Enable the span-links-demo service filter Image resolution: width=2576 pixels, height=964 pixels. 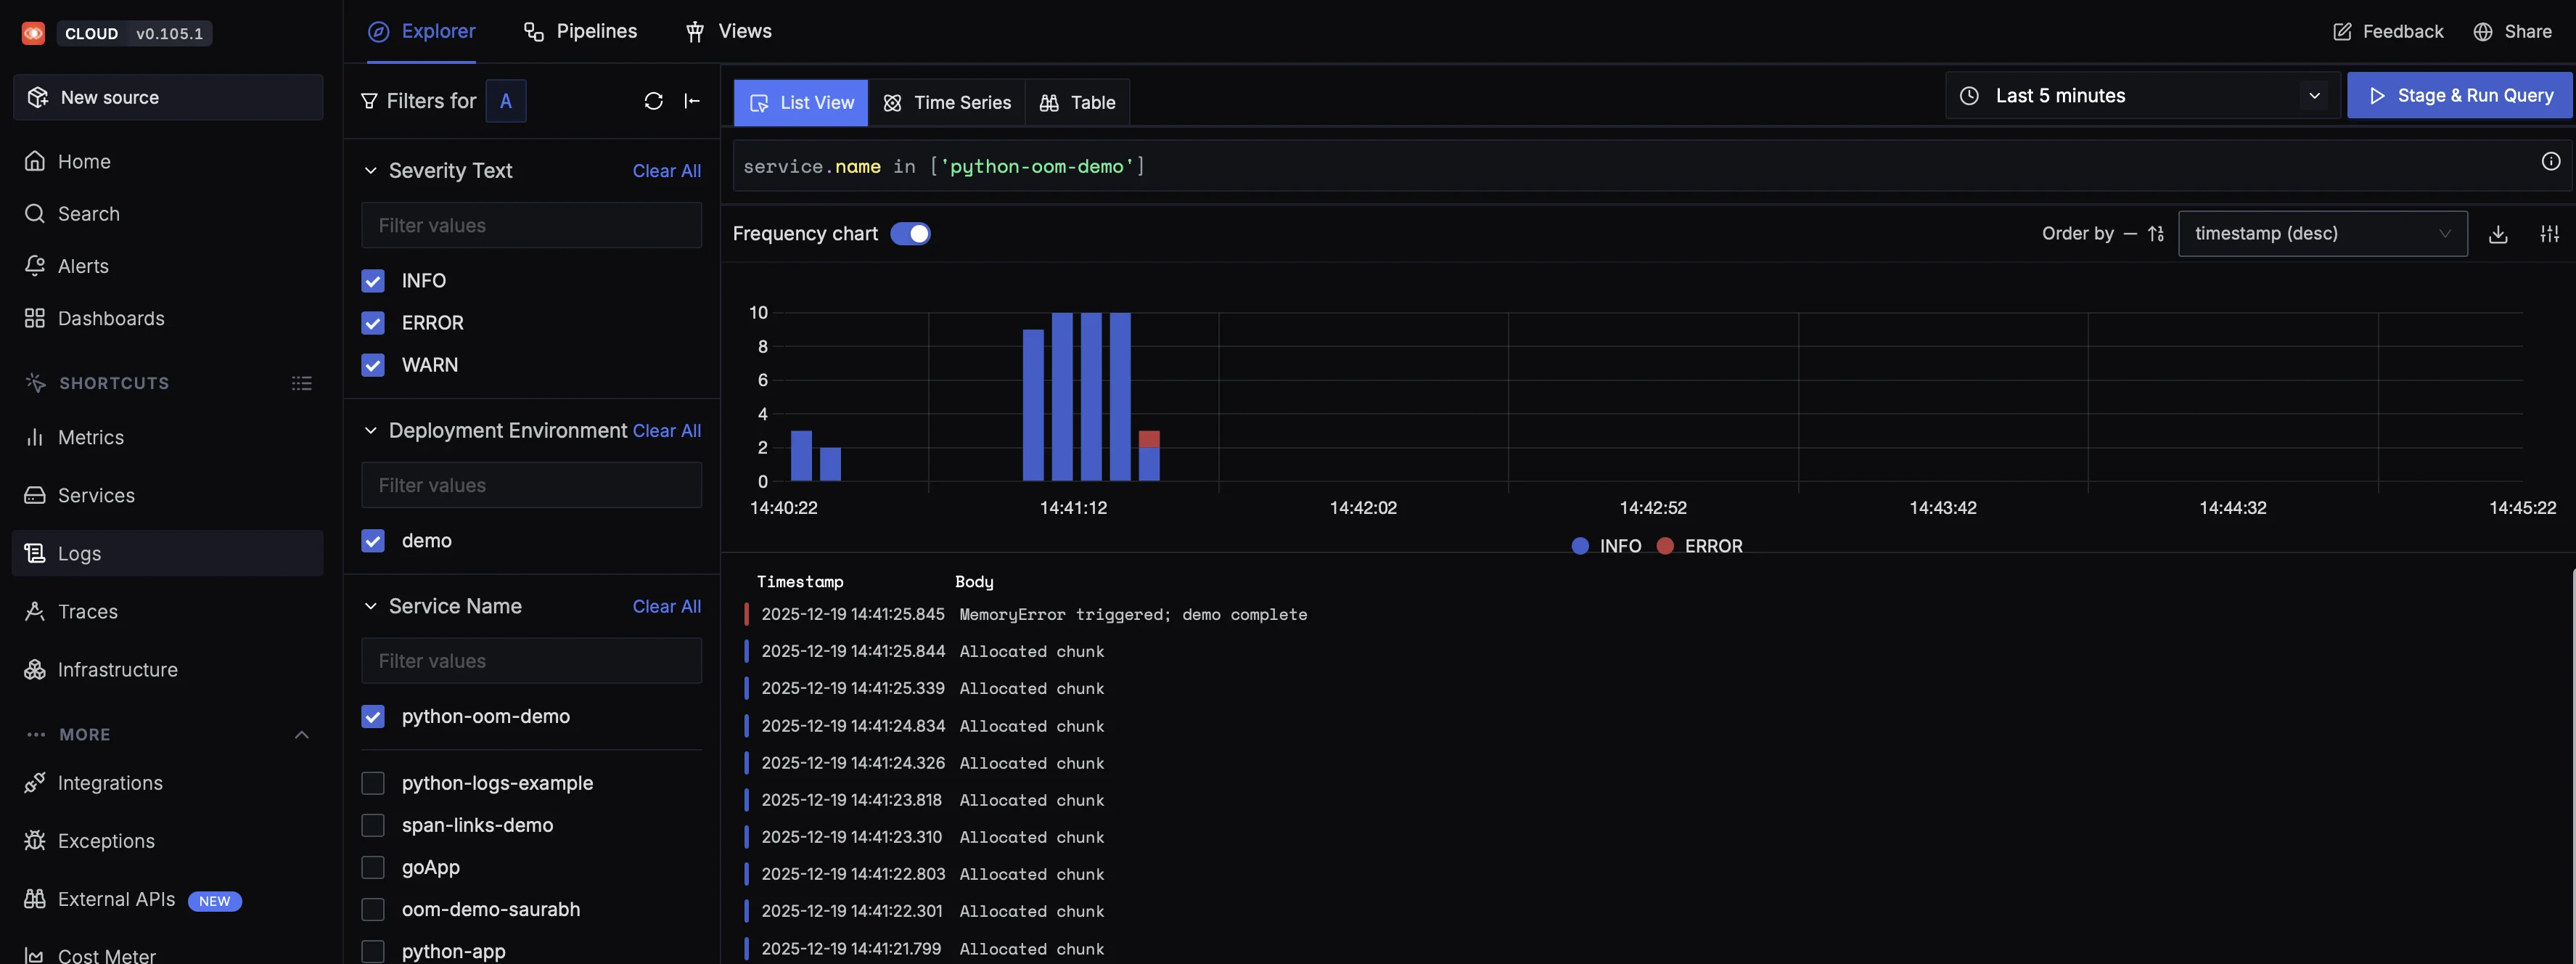coord(373,825)
